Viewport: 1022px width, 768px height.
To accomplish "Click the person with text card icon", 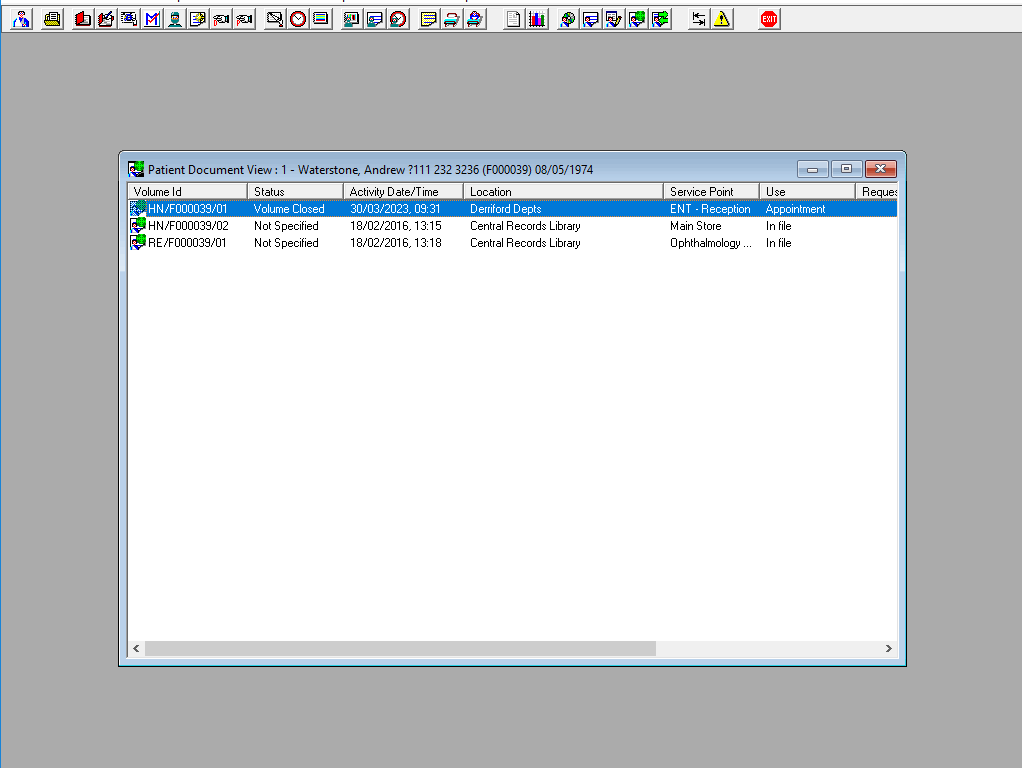I will click(375, 19).
